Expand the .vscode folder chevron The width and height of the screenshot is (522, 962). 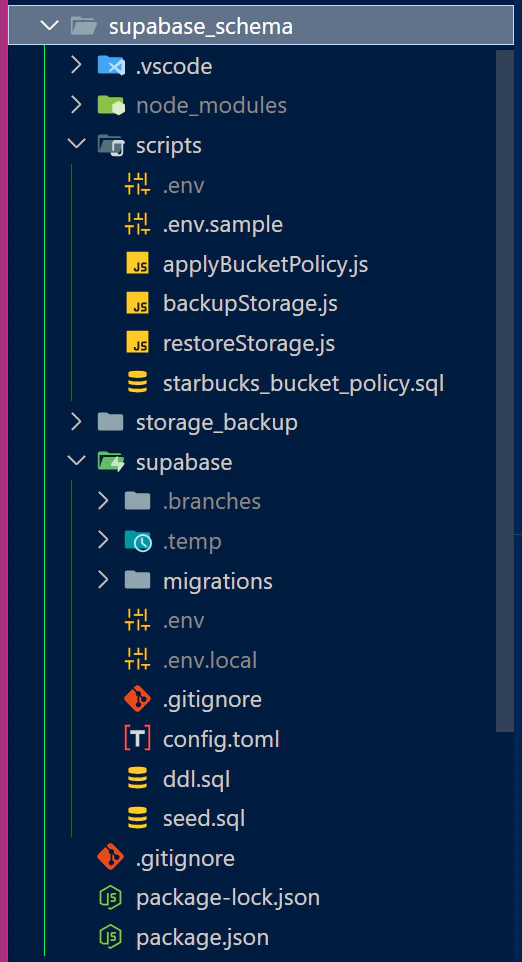tap(76, 65)
